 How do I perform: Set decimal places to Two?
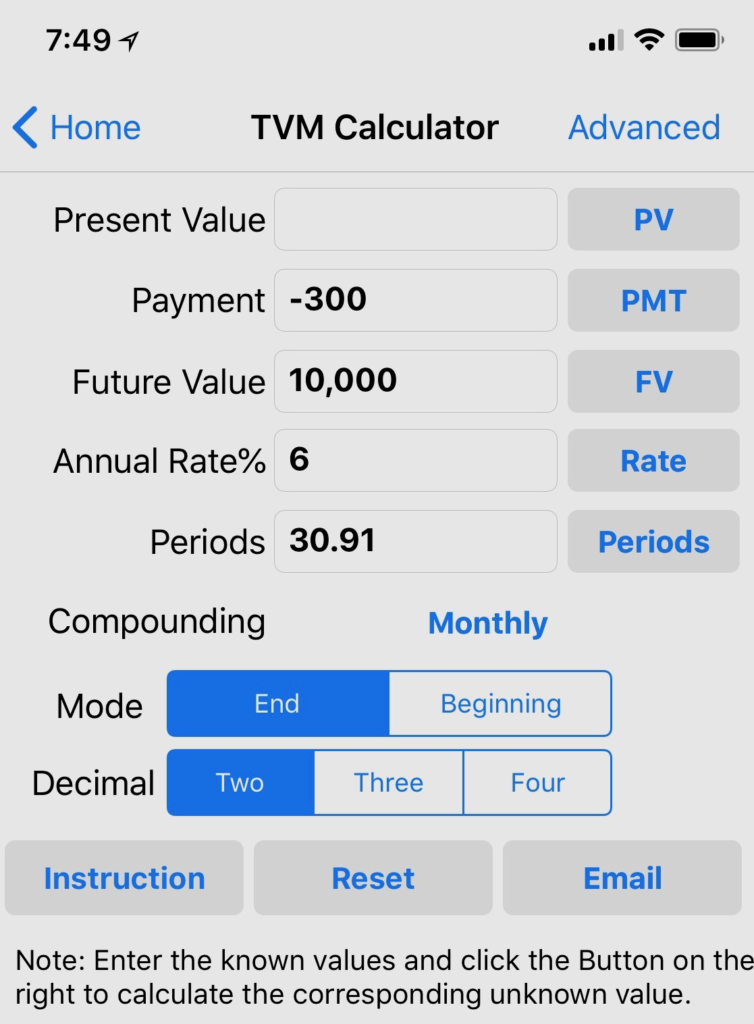pyautogui.click(x=240, y=782)
